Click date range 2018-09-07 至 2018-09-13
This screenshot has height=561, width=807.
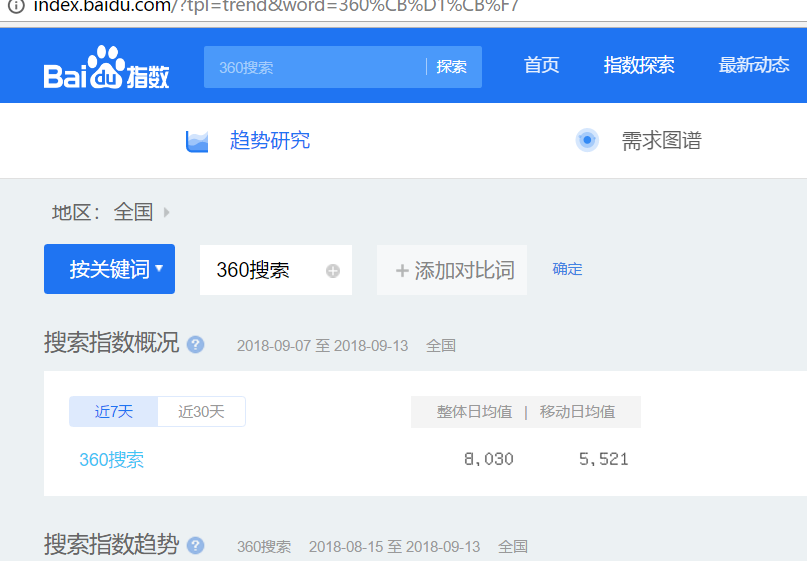pyautogui.click(x=322, y=346)
